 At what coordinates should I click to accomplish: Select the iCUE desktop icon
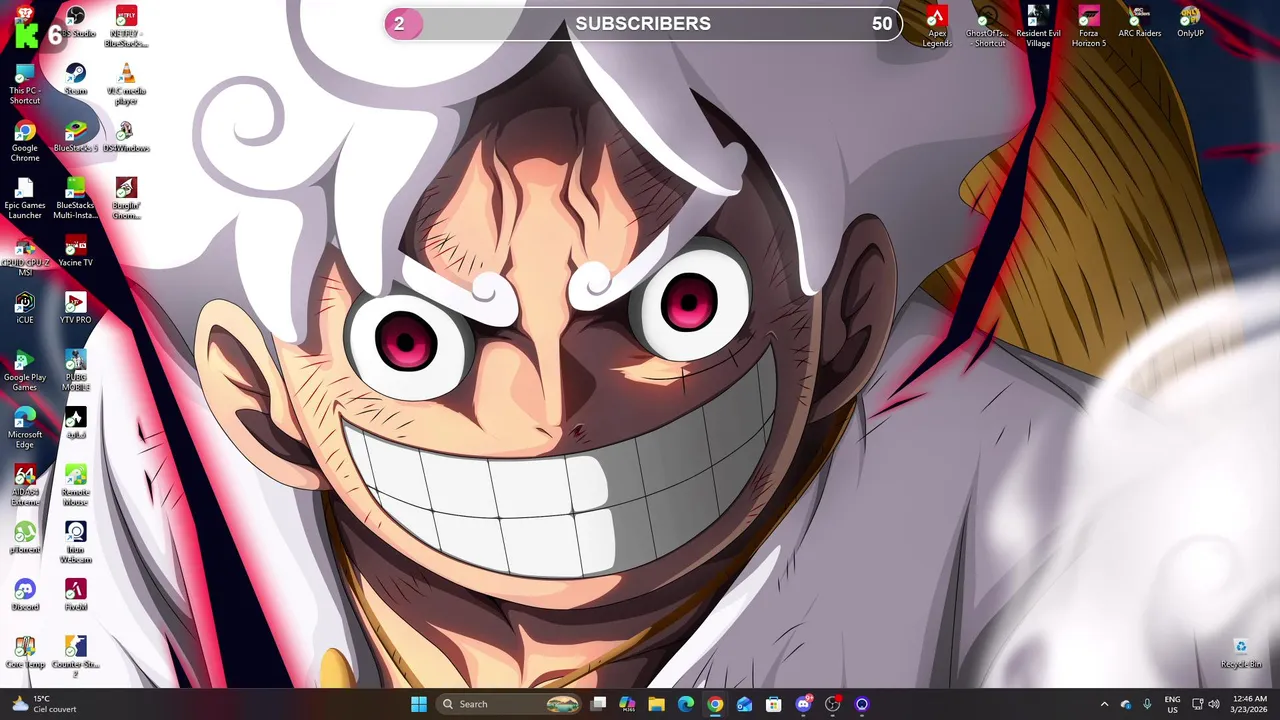25,308
